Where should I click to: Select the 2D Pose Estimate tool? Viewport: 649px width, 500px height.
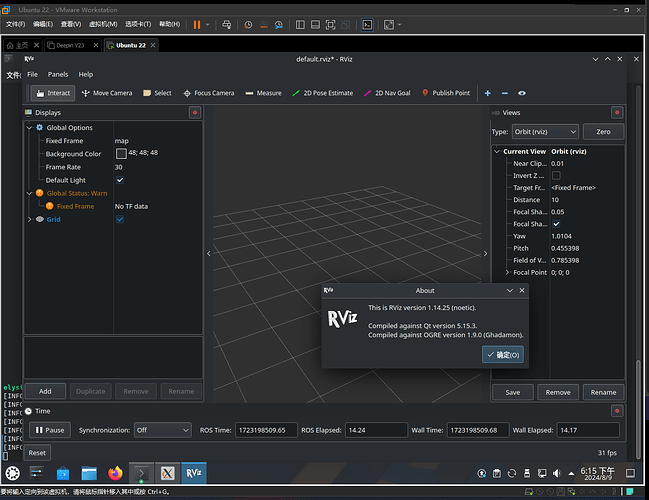(x=323, y=93)
